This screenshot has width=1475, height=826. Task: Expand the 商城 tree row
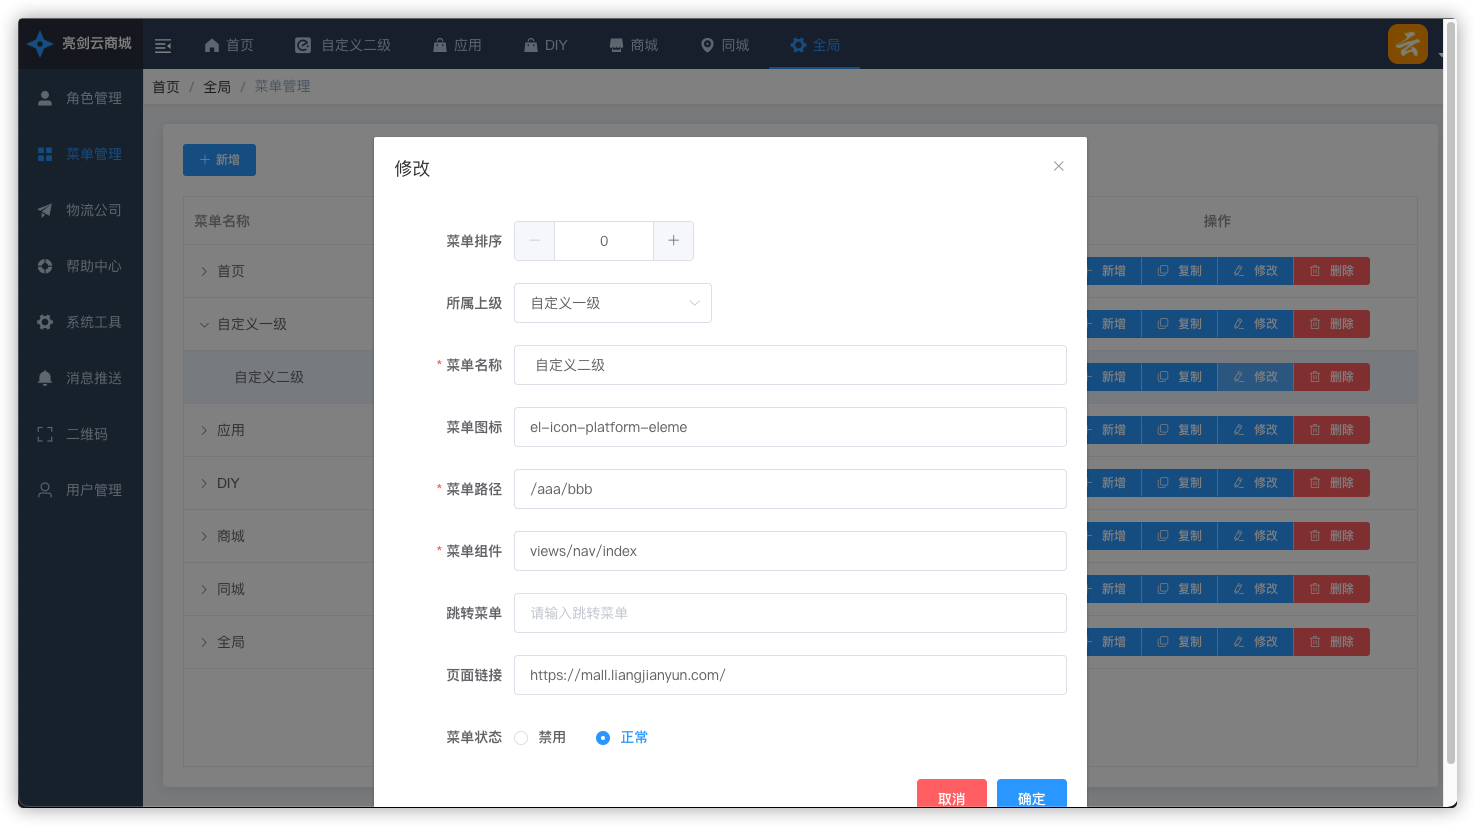click(204, 536)
